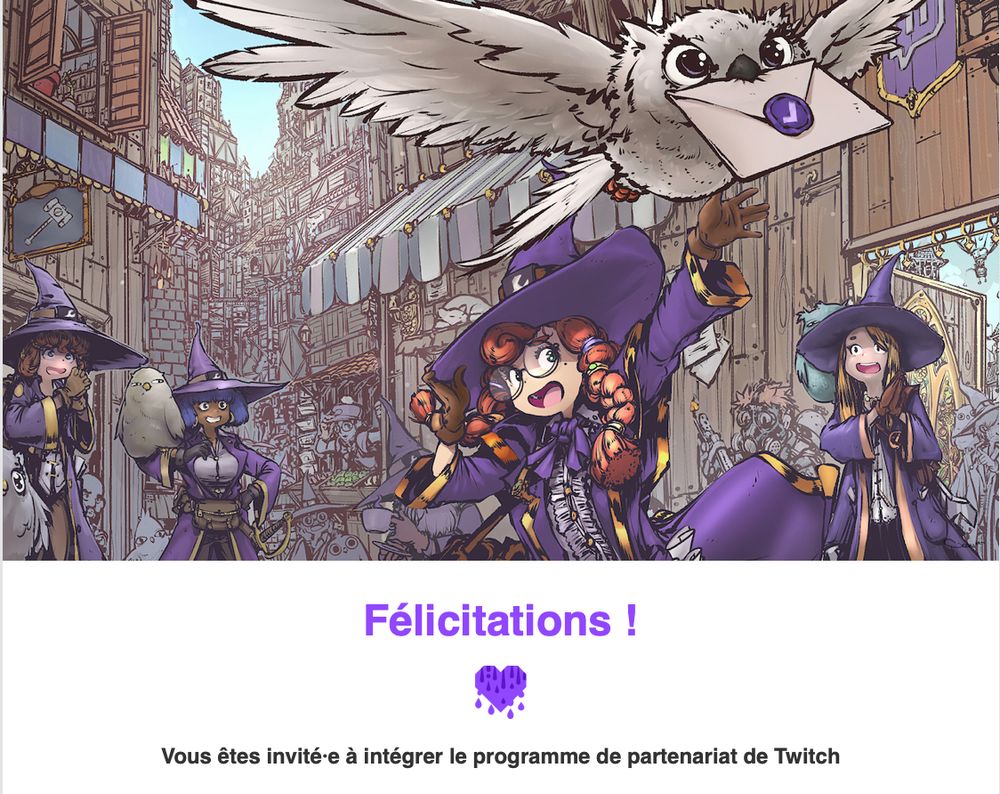The image size is (1000, 794).
Task: Click the leftmost witch with curly hair
Action: coord(54,415)
